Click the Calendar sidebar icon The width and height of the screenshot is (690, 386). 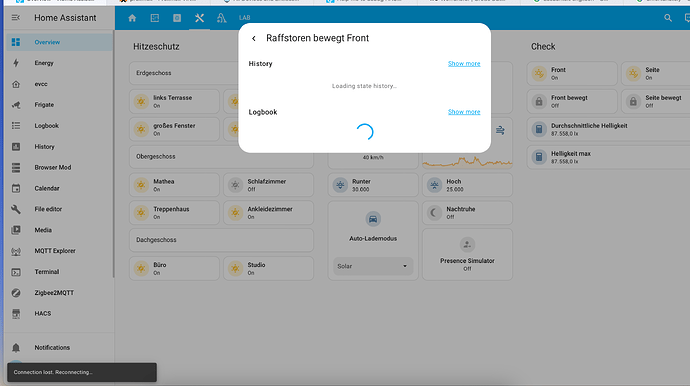click(x=16, y=188)
